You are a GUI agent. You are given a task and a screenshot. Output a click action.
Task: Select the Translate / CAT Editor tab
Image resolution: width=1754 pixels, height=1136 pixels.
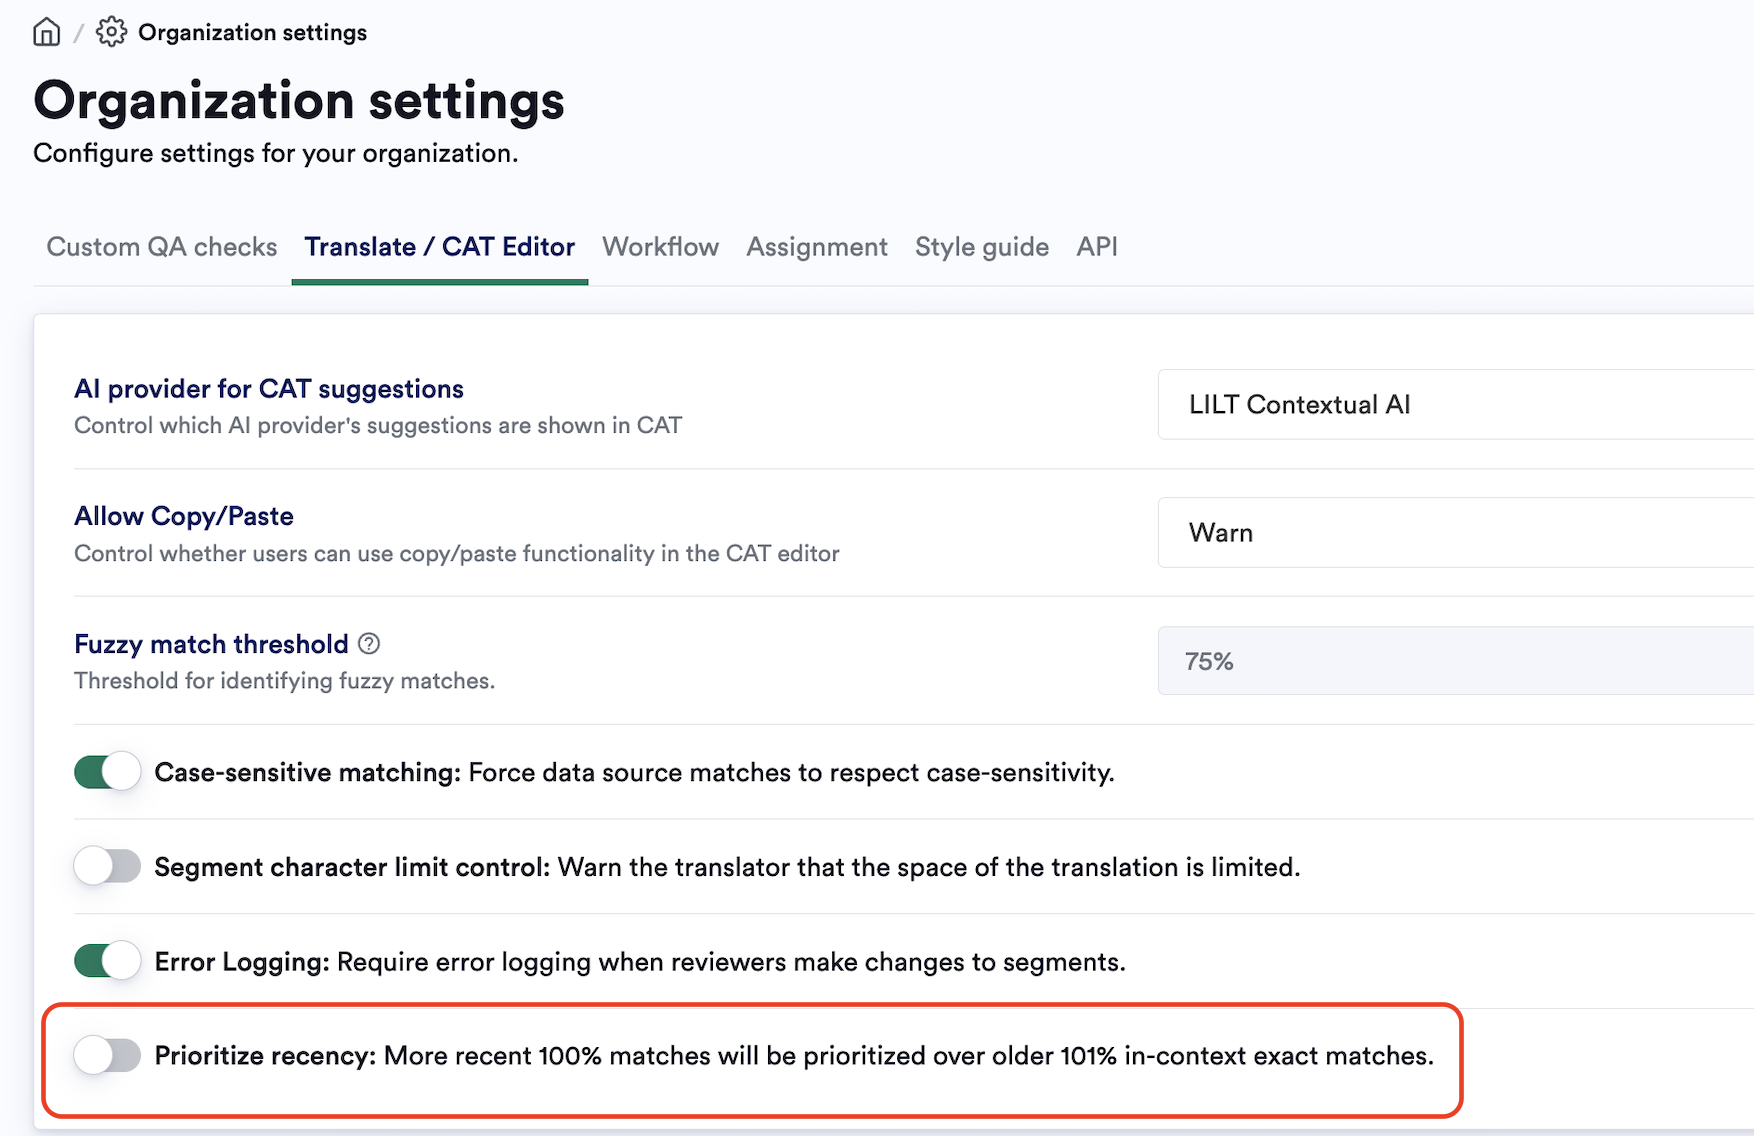[440, 247]
